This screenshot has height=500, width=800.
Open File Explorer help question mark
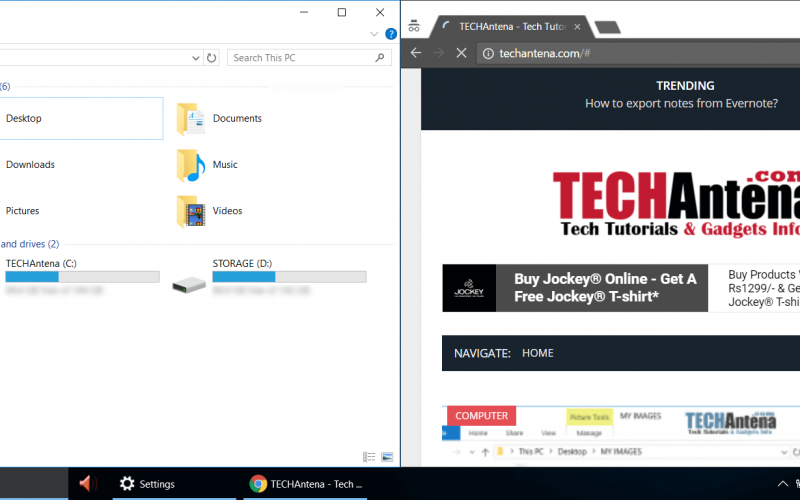pos(391,34)
